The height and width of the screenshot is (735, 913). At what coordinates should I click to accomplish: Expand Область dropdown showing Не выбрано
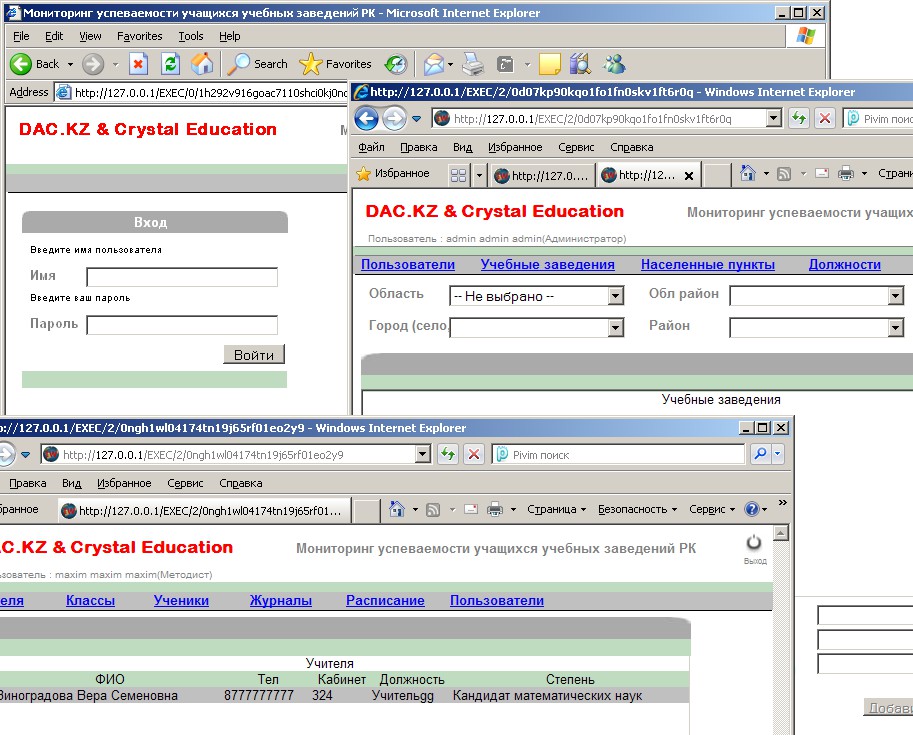[x=616, y=296]
